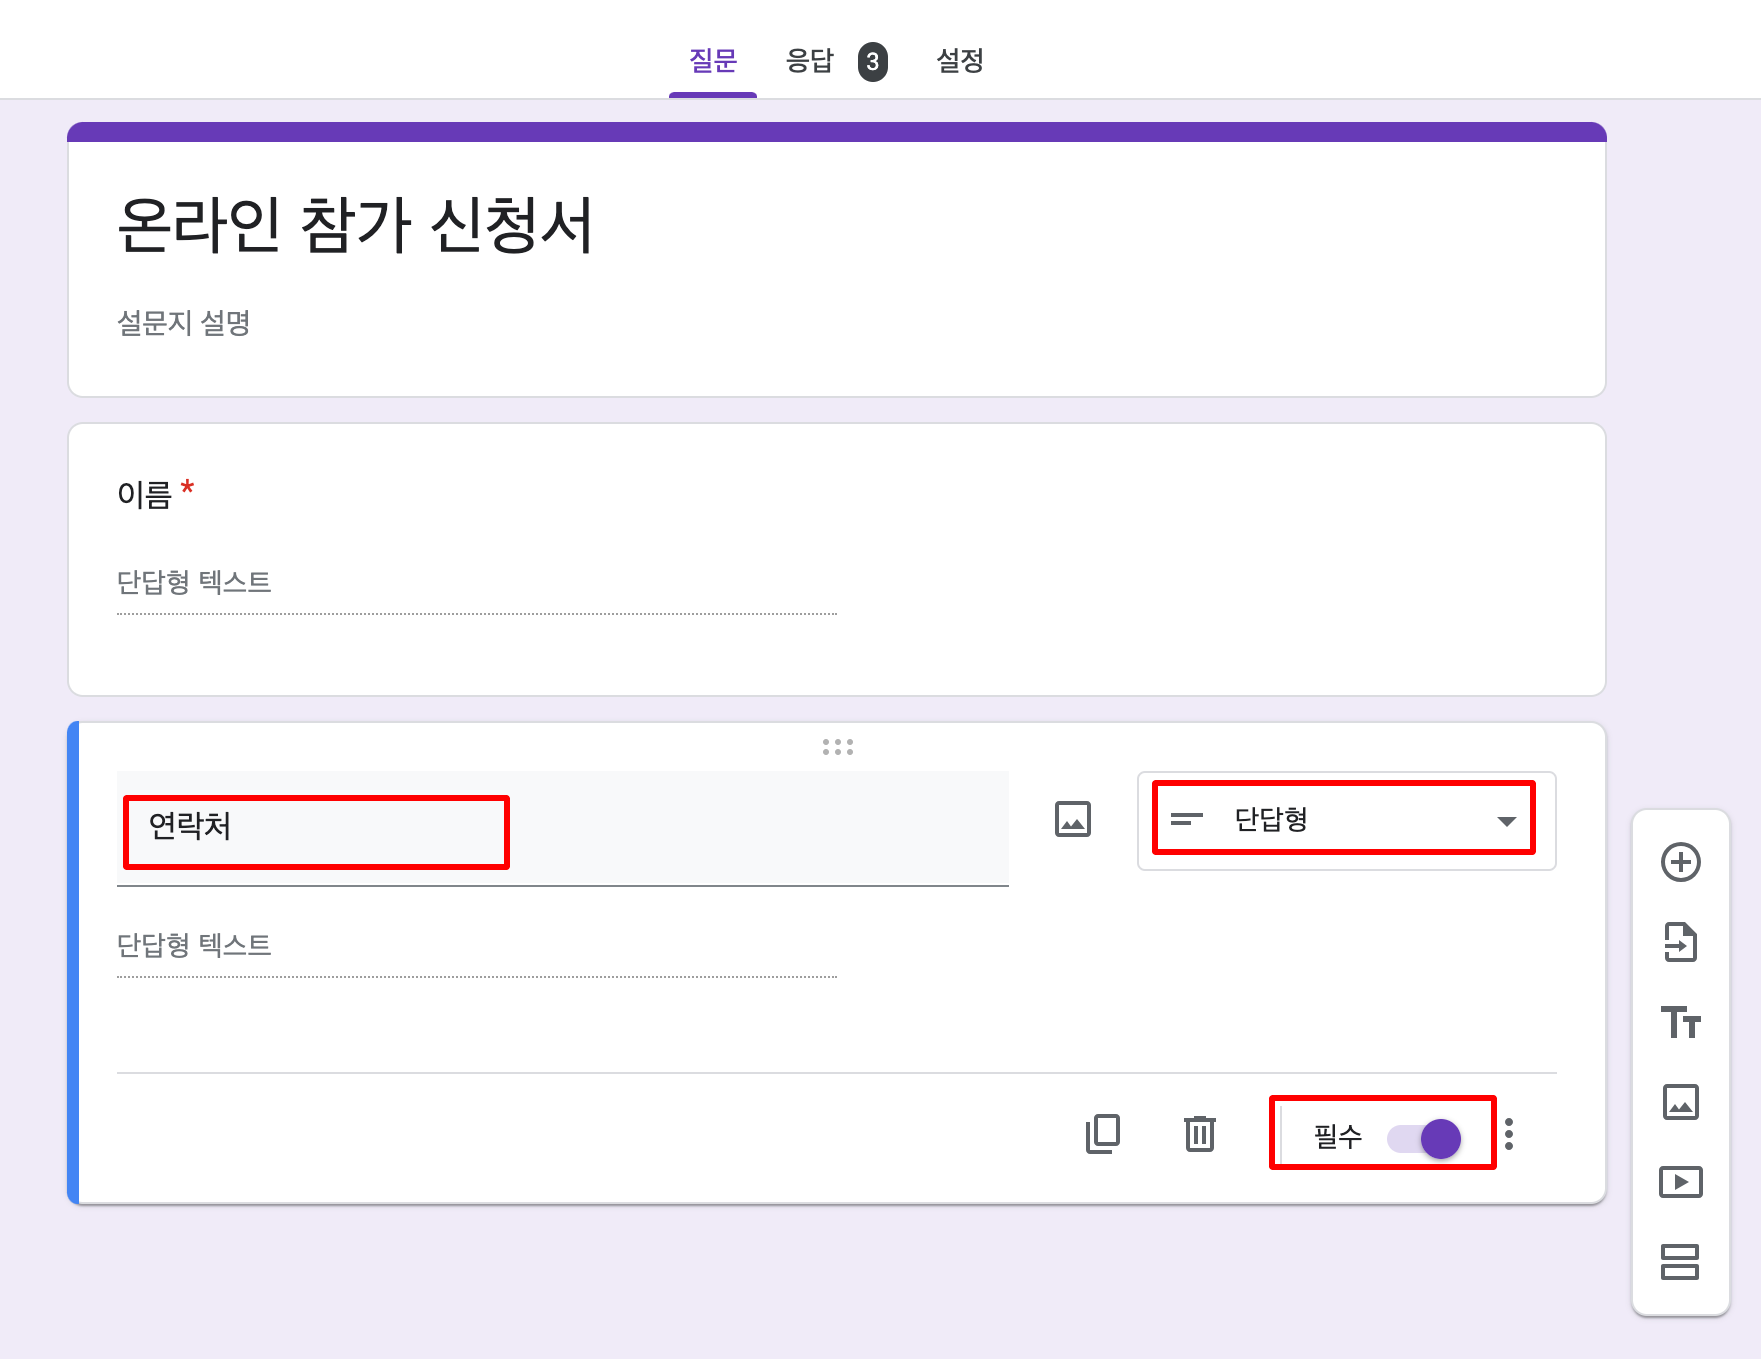Screen dimensions: 1761x1359
Task: Click the add question plus icon
Action: tap(1680, 862)
